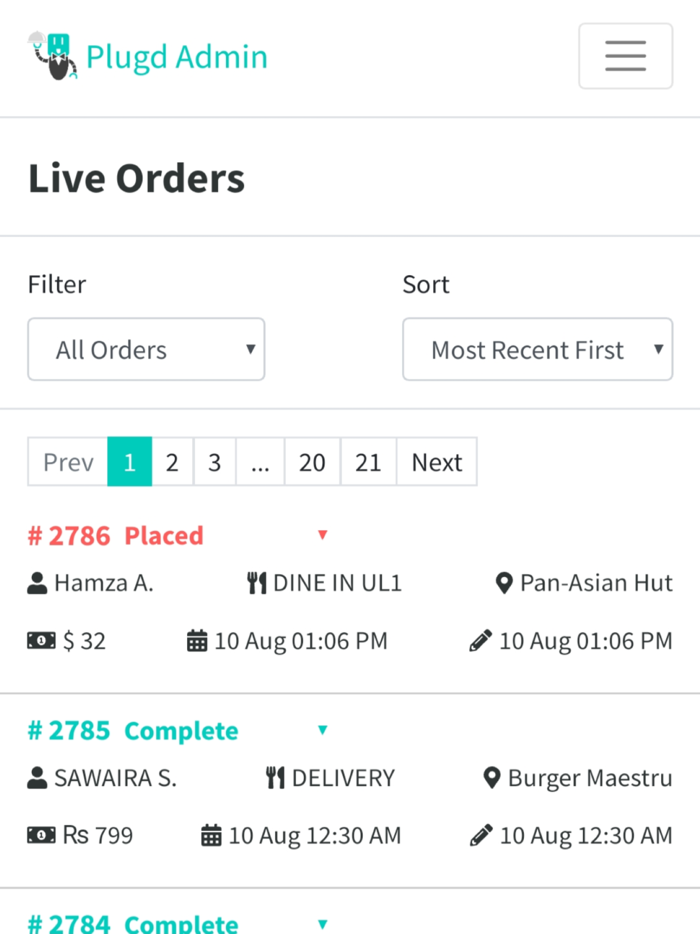Open the All Orders filter dropdown
This screenshot has height=934, width=700.
146,349
